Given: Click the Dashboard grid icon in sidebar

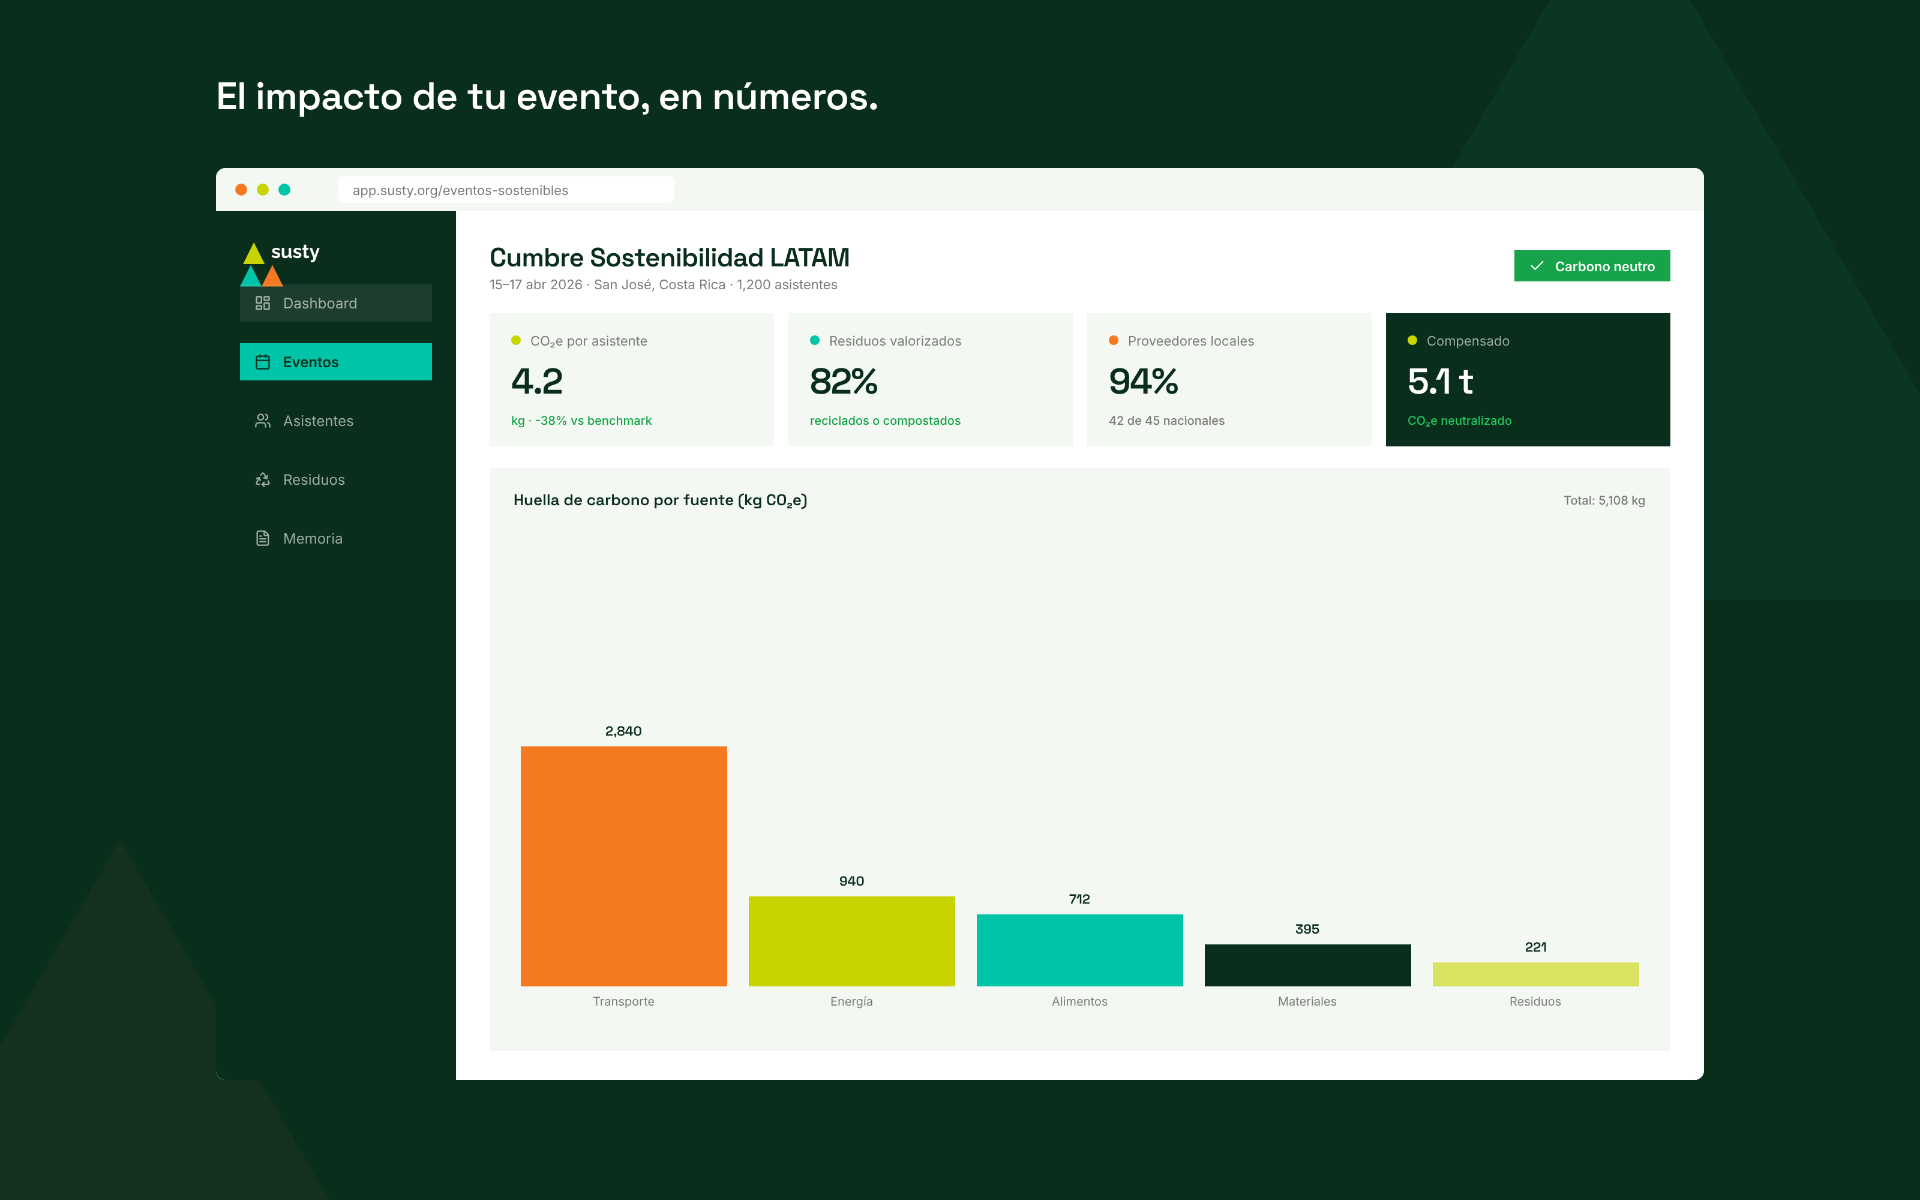Looking at the screenshot, I should click(263, 303).
